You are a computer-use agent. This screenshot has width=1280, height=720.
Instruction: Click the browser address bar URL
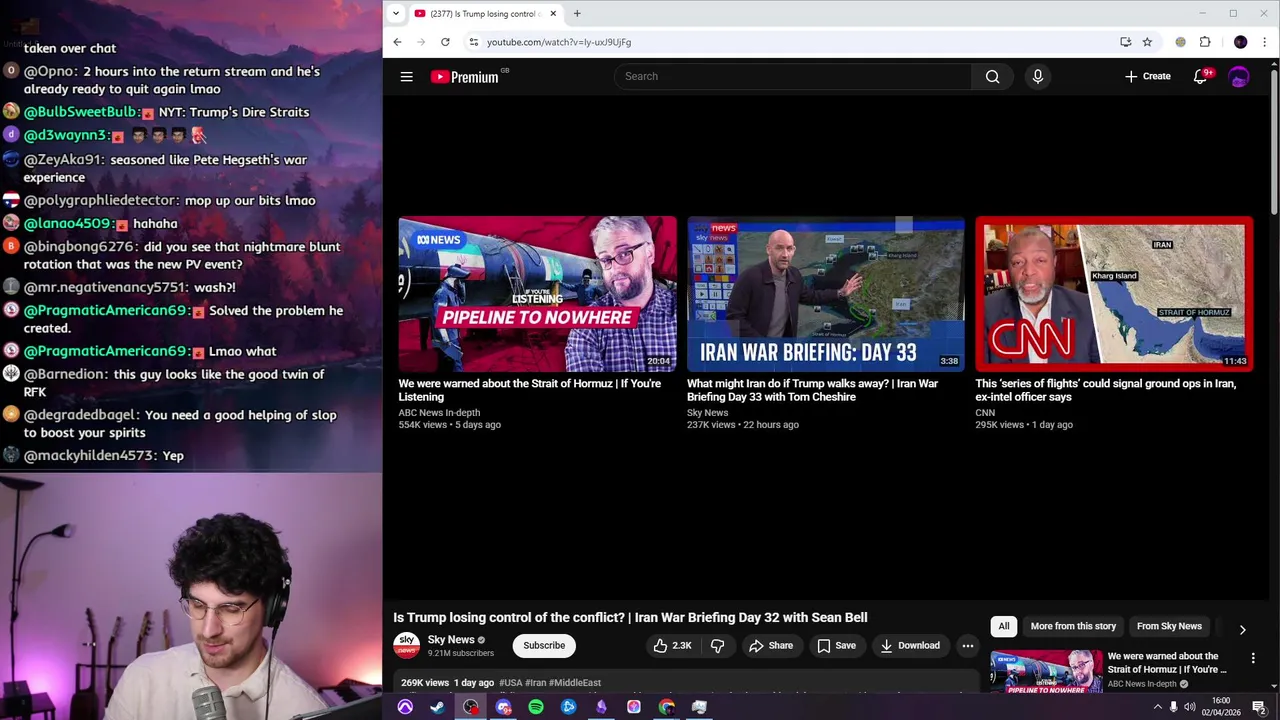[x=559, y=42]
